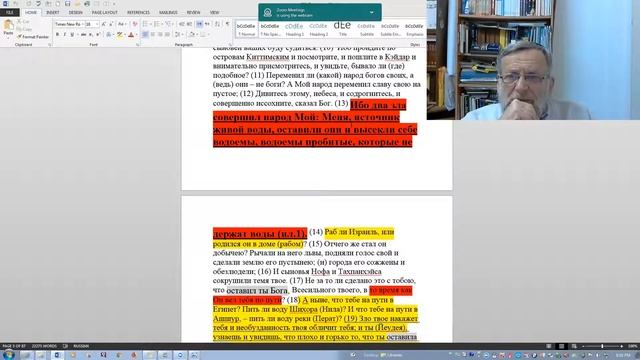Click the Zoom Meetings notification camera icon

(x=268, y=12)
